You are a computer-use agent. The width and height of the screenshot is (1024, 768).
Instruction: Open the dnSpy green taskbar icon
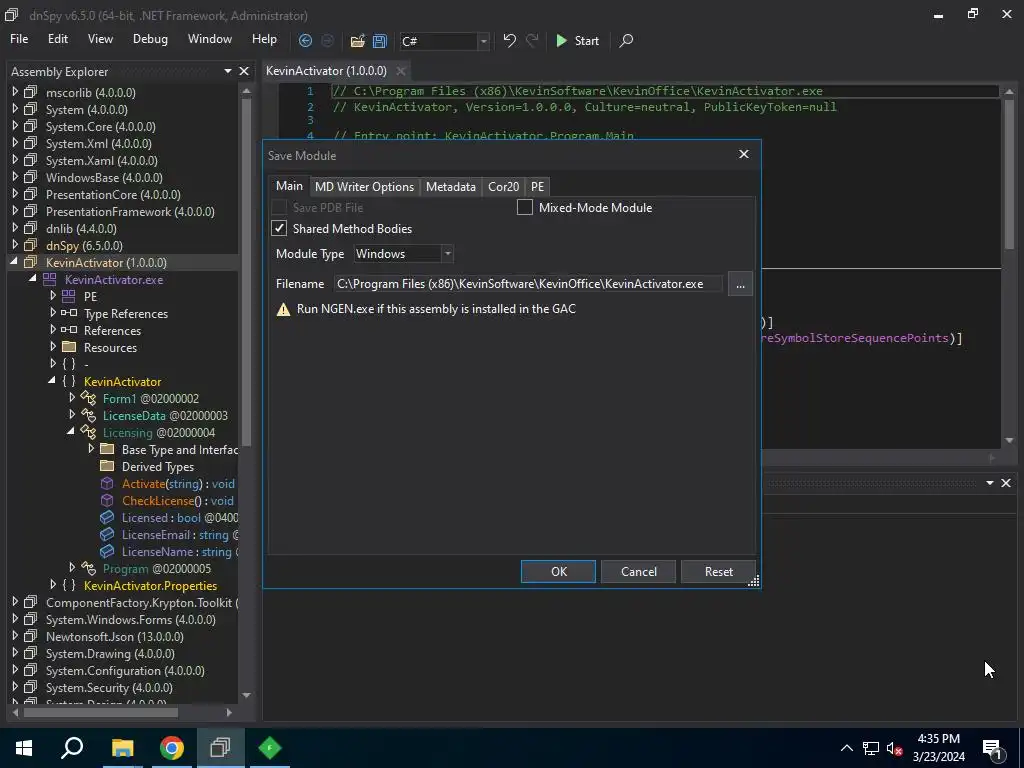click(270, 748)
